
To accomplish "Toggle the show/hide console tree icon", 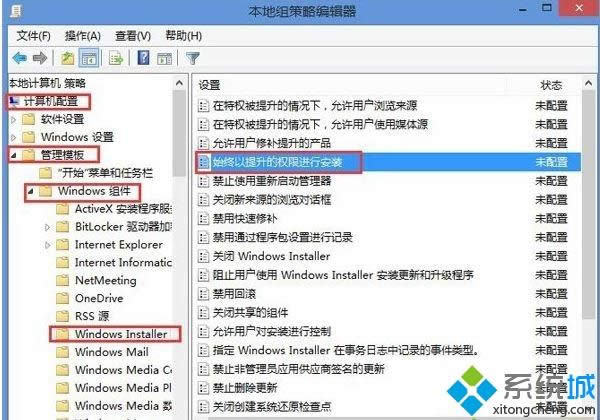I will 89,59.
